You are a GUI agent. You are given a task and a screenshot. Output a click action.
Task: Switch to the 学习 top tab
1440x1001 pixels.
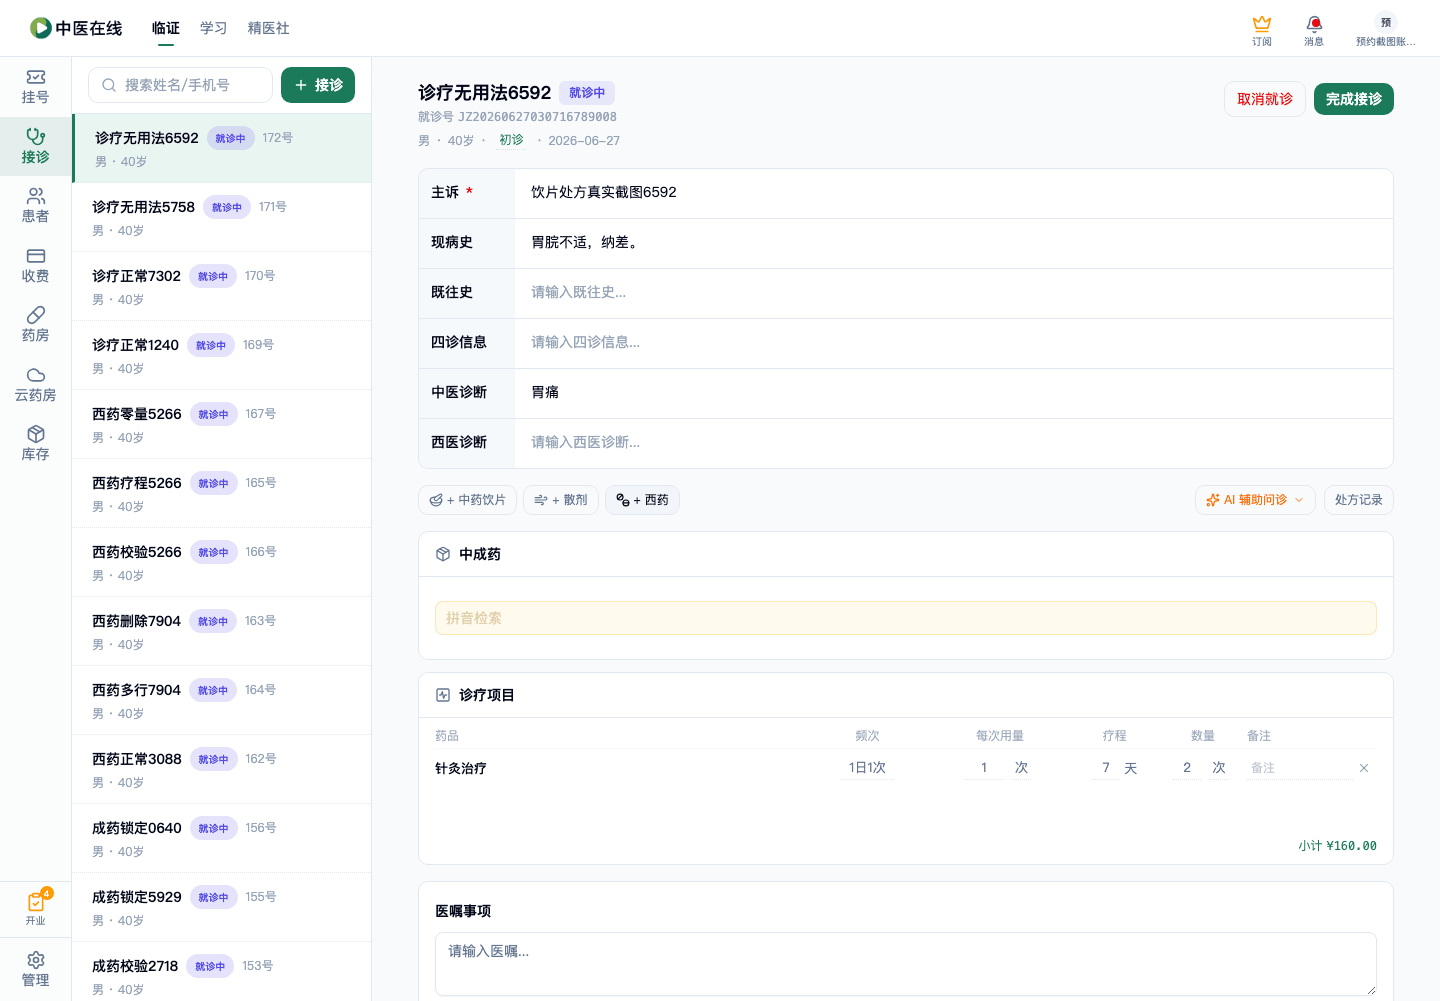coord(214,28)
